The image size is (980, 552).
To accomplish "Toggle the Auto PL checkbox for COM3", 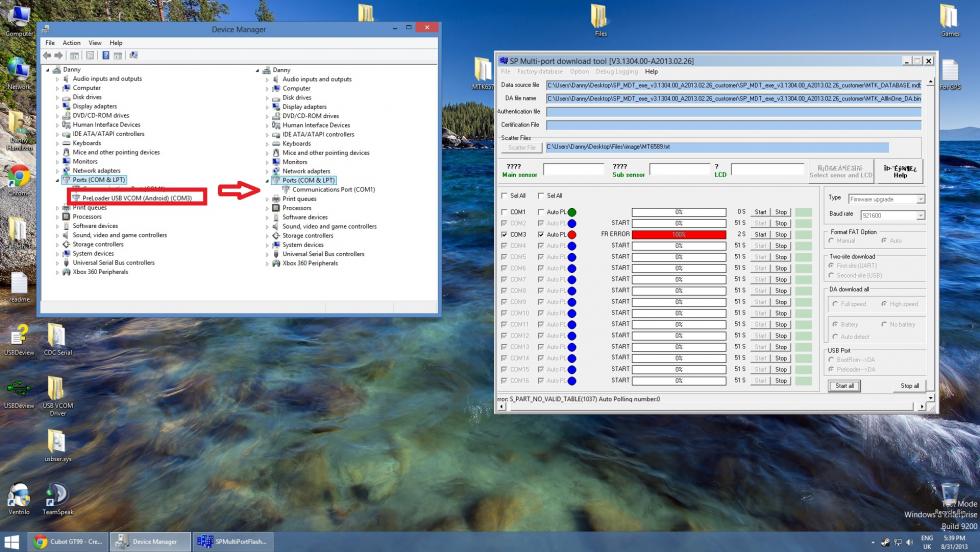I will (541, 234).
